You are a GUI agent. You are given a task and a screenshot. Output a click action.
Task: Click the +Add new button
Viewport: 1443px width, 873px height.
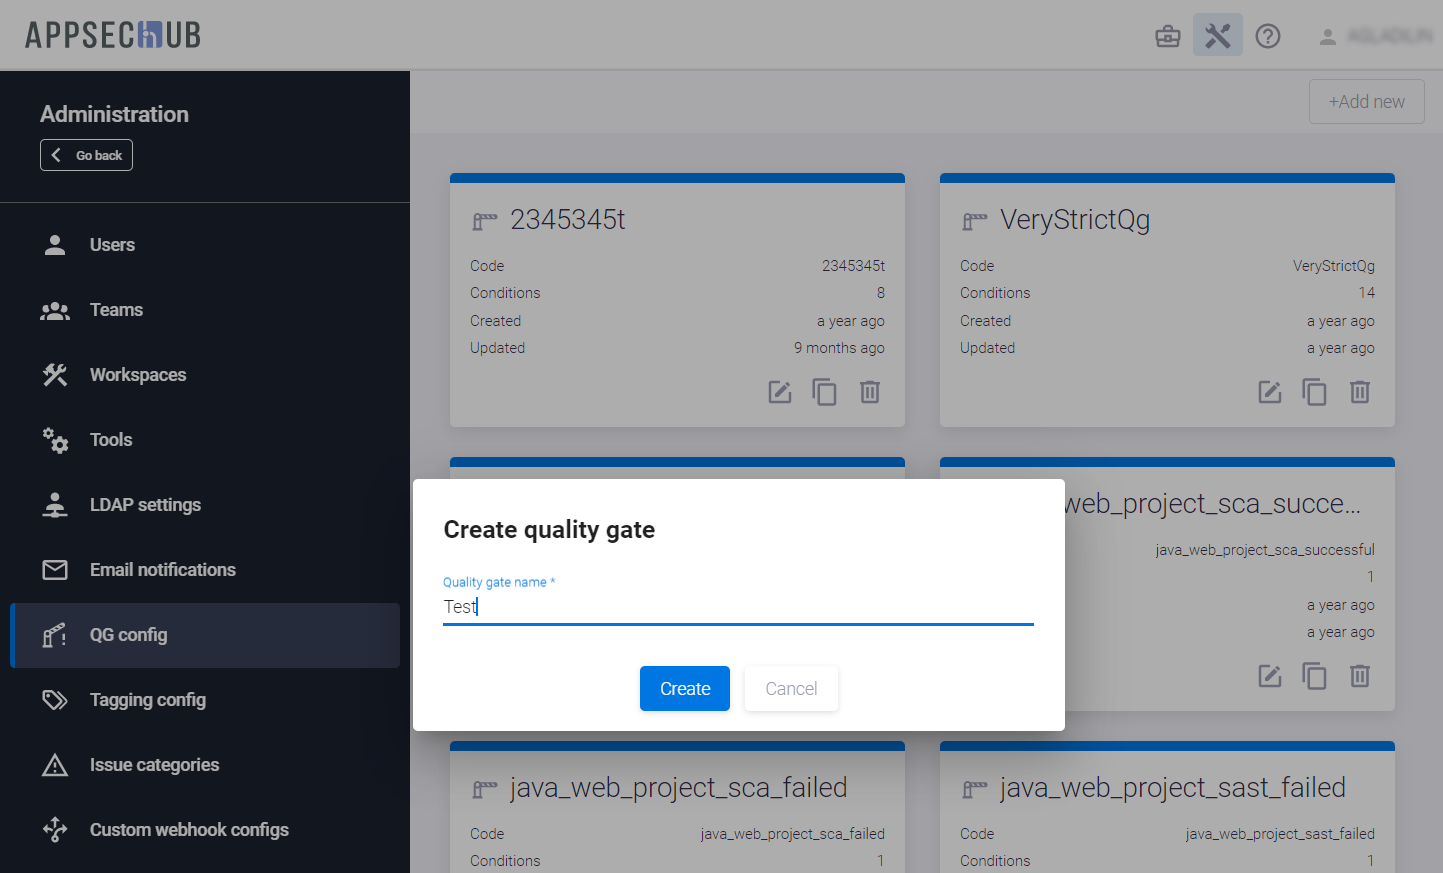point(1366,102)
